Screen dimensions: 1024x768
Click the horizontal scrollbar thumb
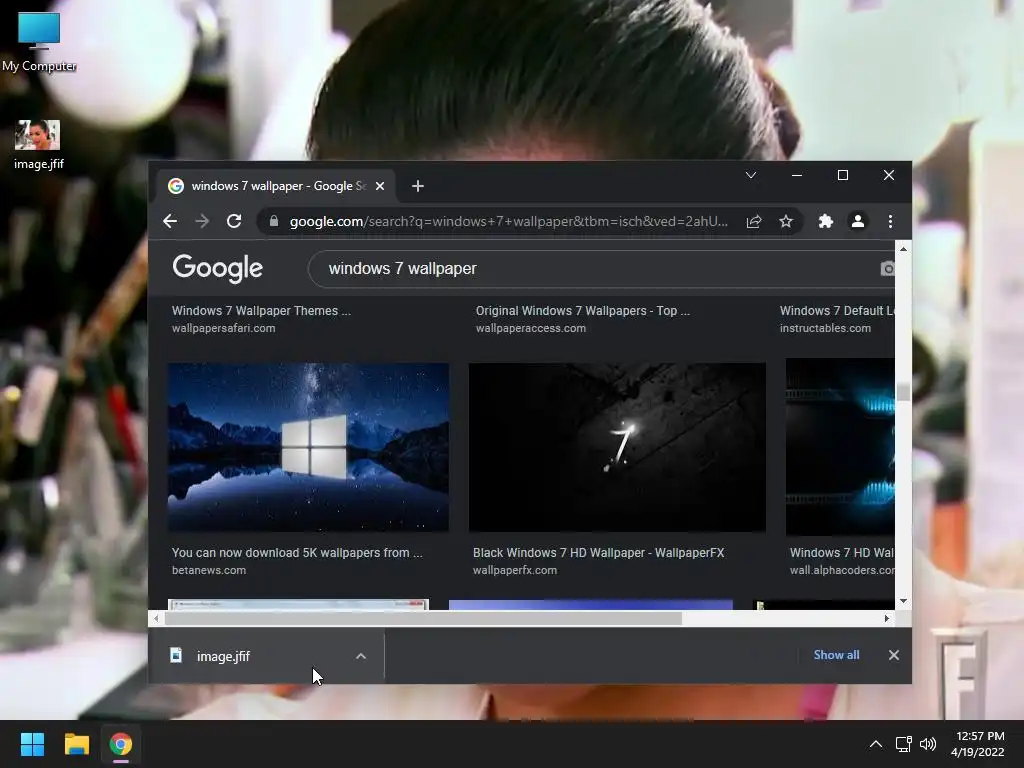click(x=423, y=618)
